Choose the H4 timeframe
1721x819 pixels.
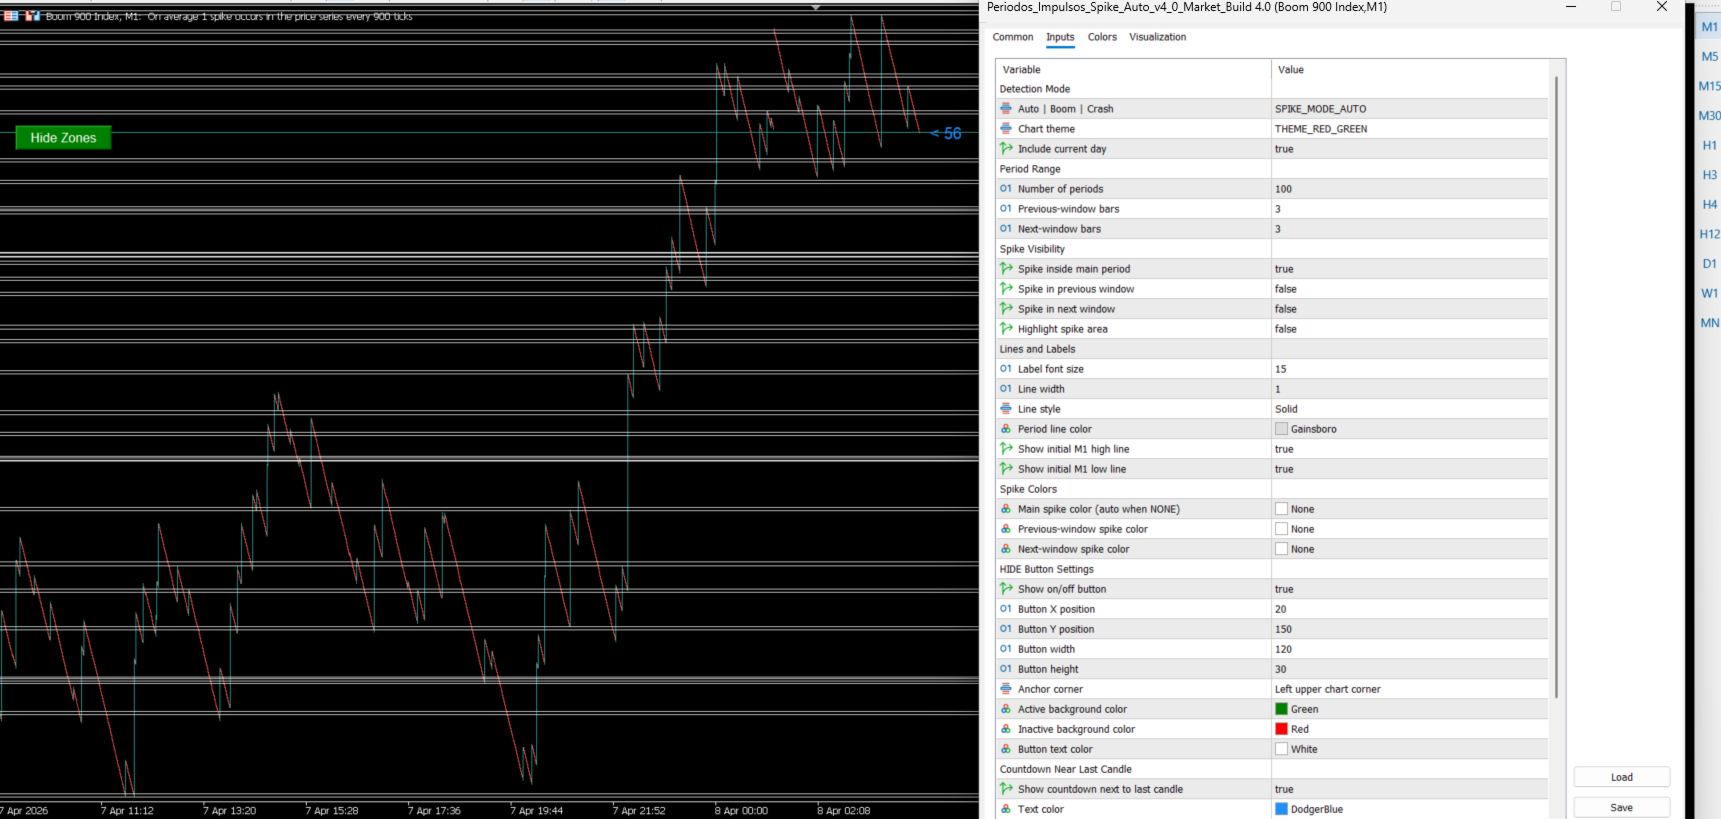coord(1710,204)
